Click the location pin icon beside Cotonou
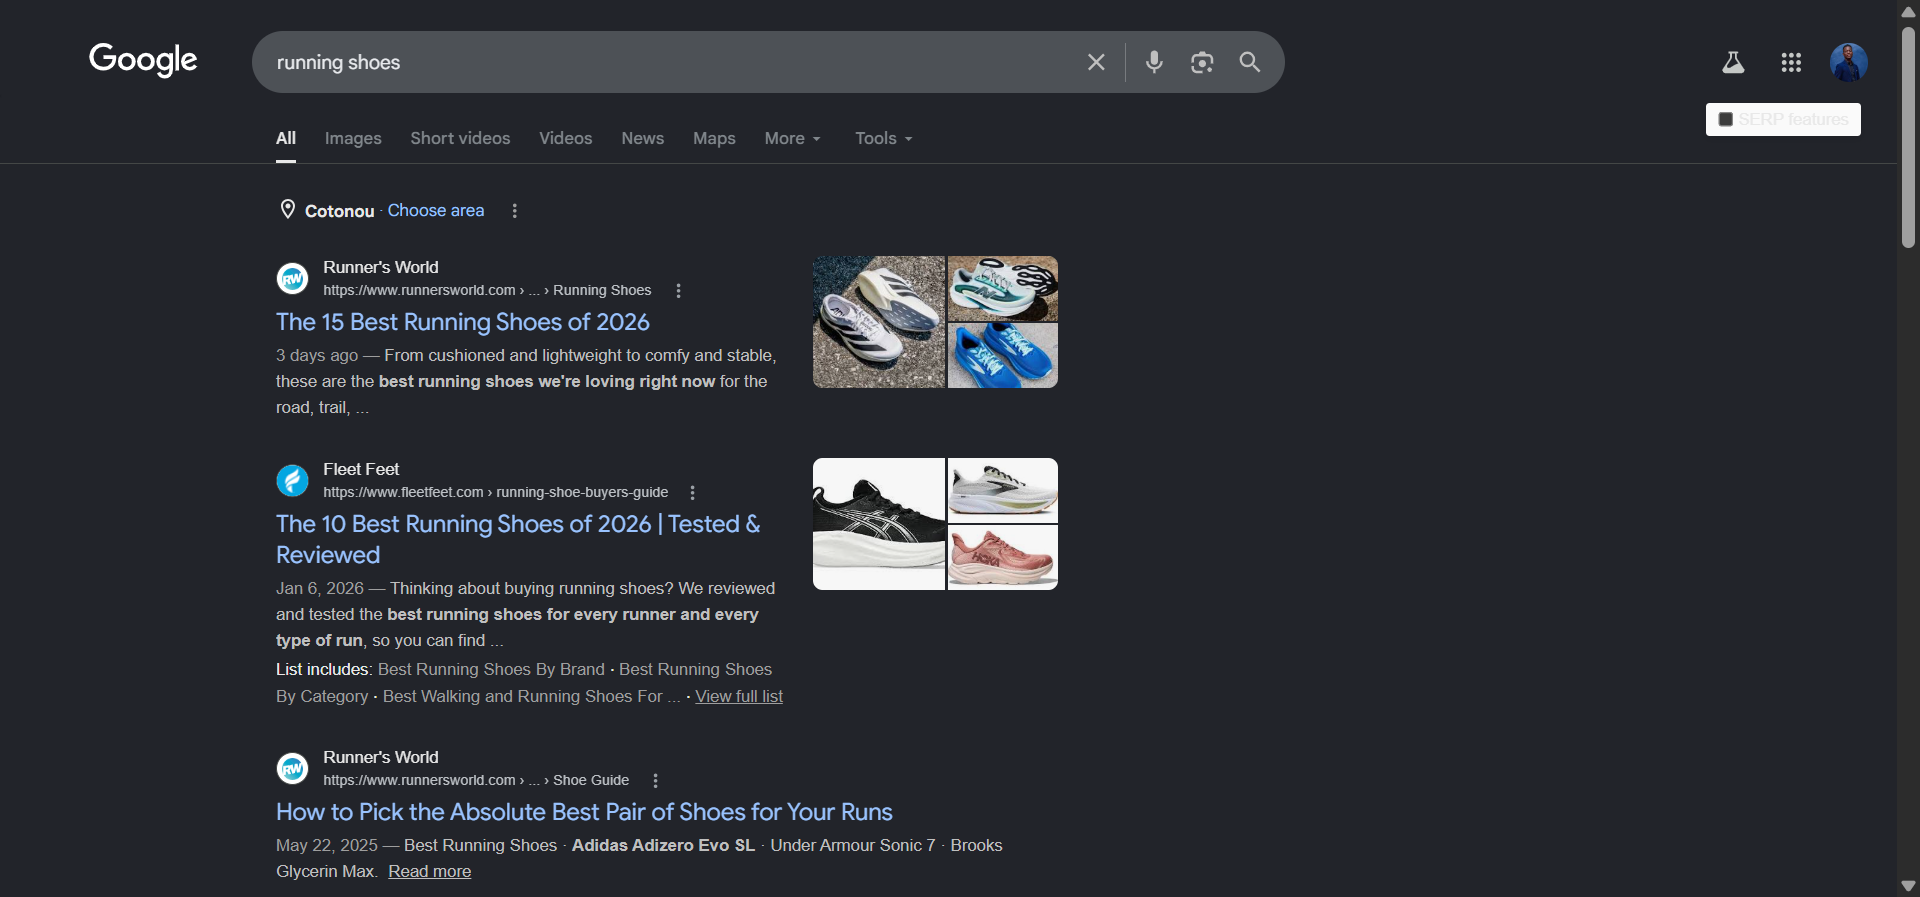 point(287,209)
